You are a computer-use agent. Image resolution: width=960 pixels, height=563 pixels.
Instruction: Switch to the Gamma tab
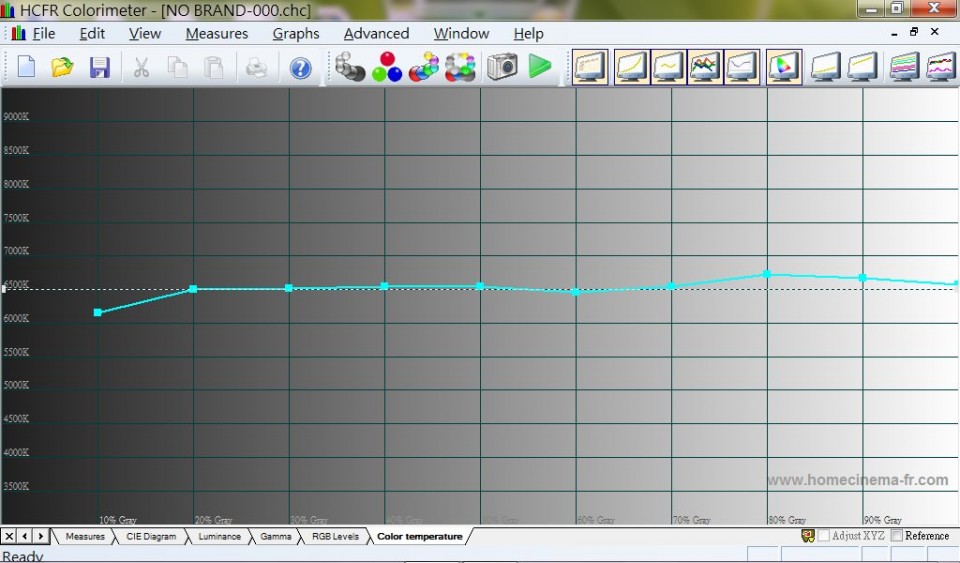pos(276,536)
